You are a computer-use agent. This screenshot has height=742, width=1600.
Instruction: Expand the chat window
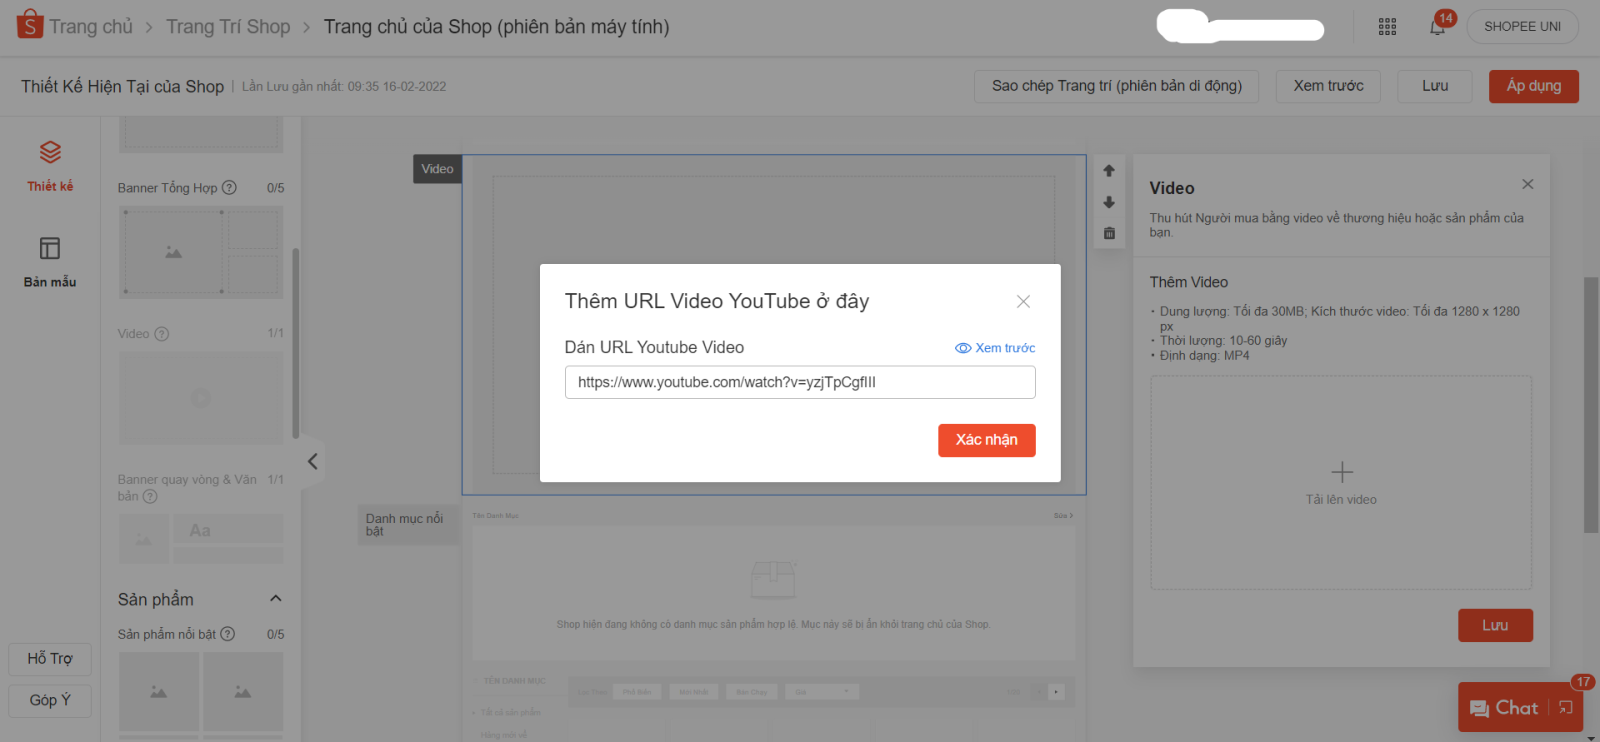coord(1566,708)
